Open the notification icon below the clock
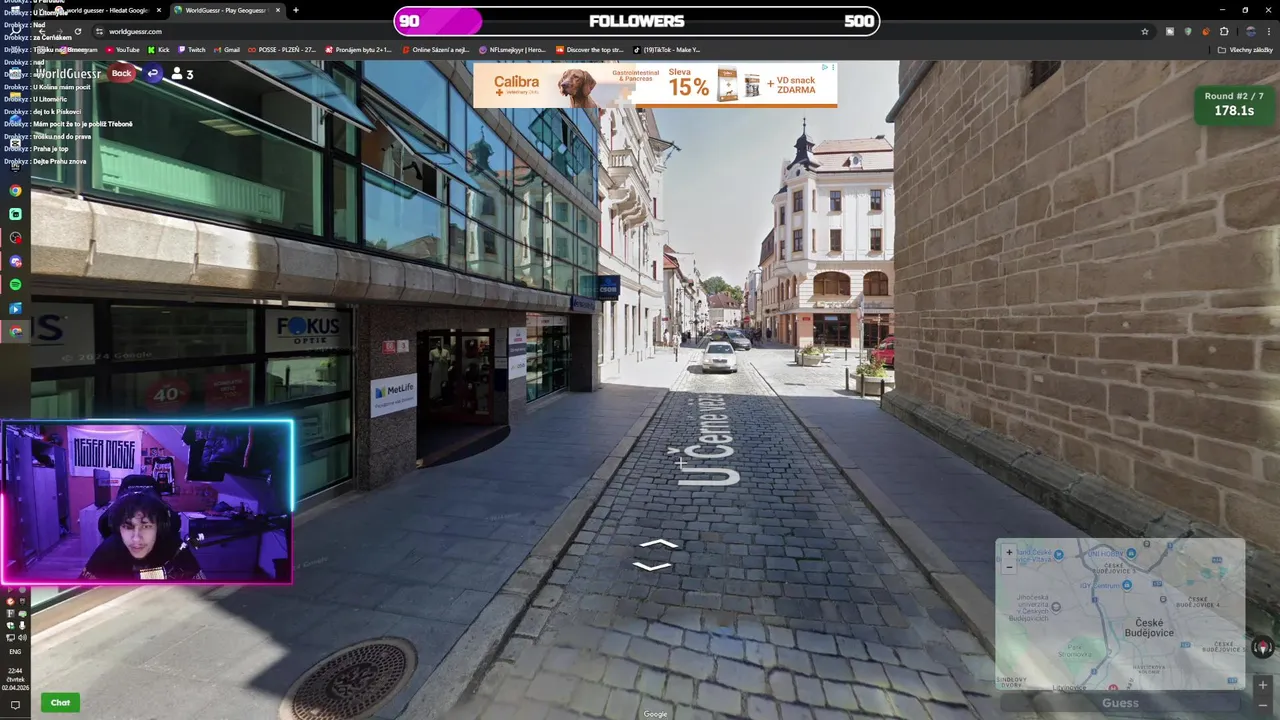The height and width of the screenshot is (720, 1280). 15,705
